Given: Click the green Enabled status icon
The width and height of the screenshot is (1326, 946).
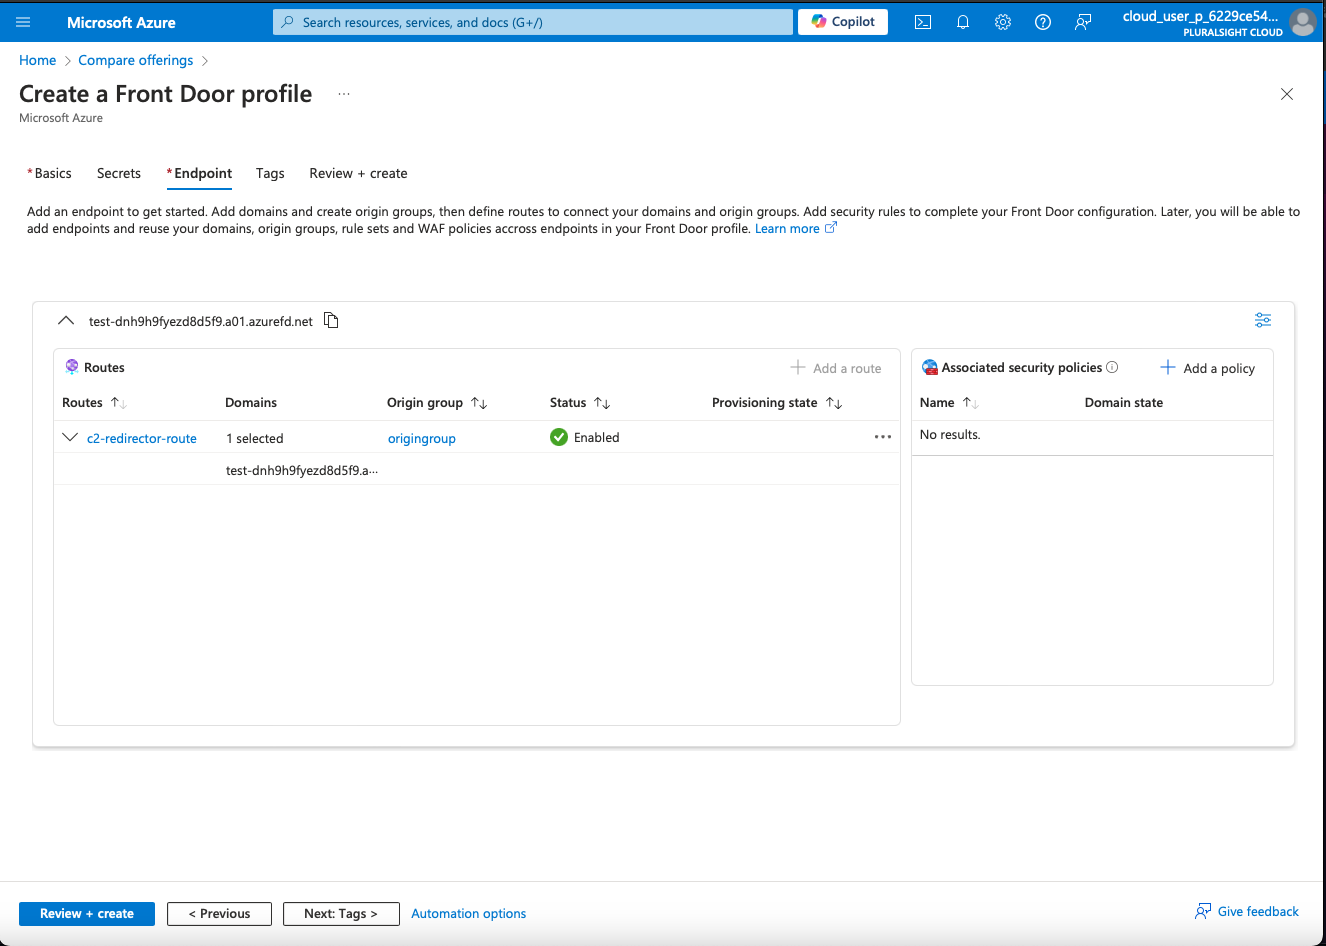Looking at the screenshot, I should tap(559, 437).
